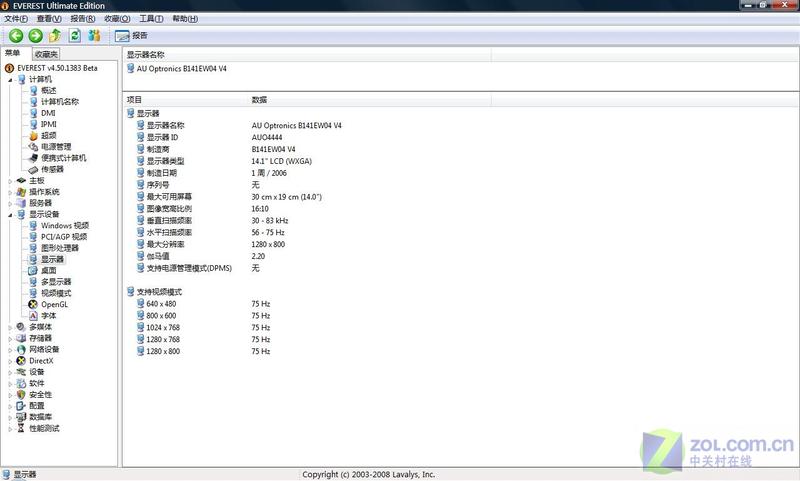Select Windows 视频 in the tree
This screenshot has width=800, height=481.
point(65,225)
